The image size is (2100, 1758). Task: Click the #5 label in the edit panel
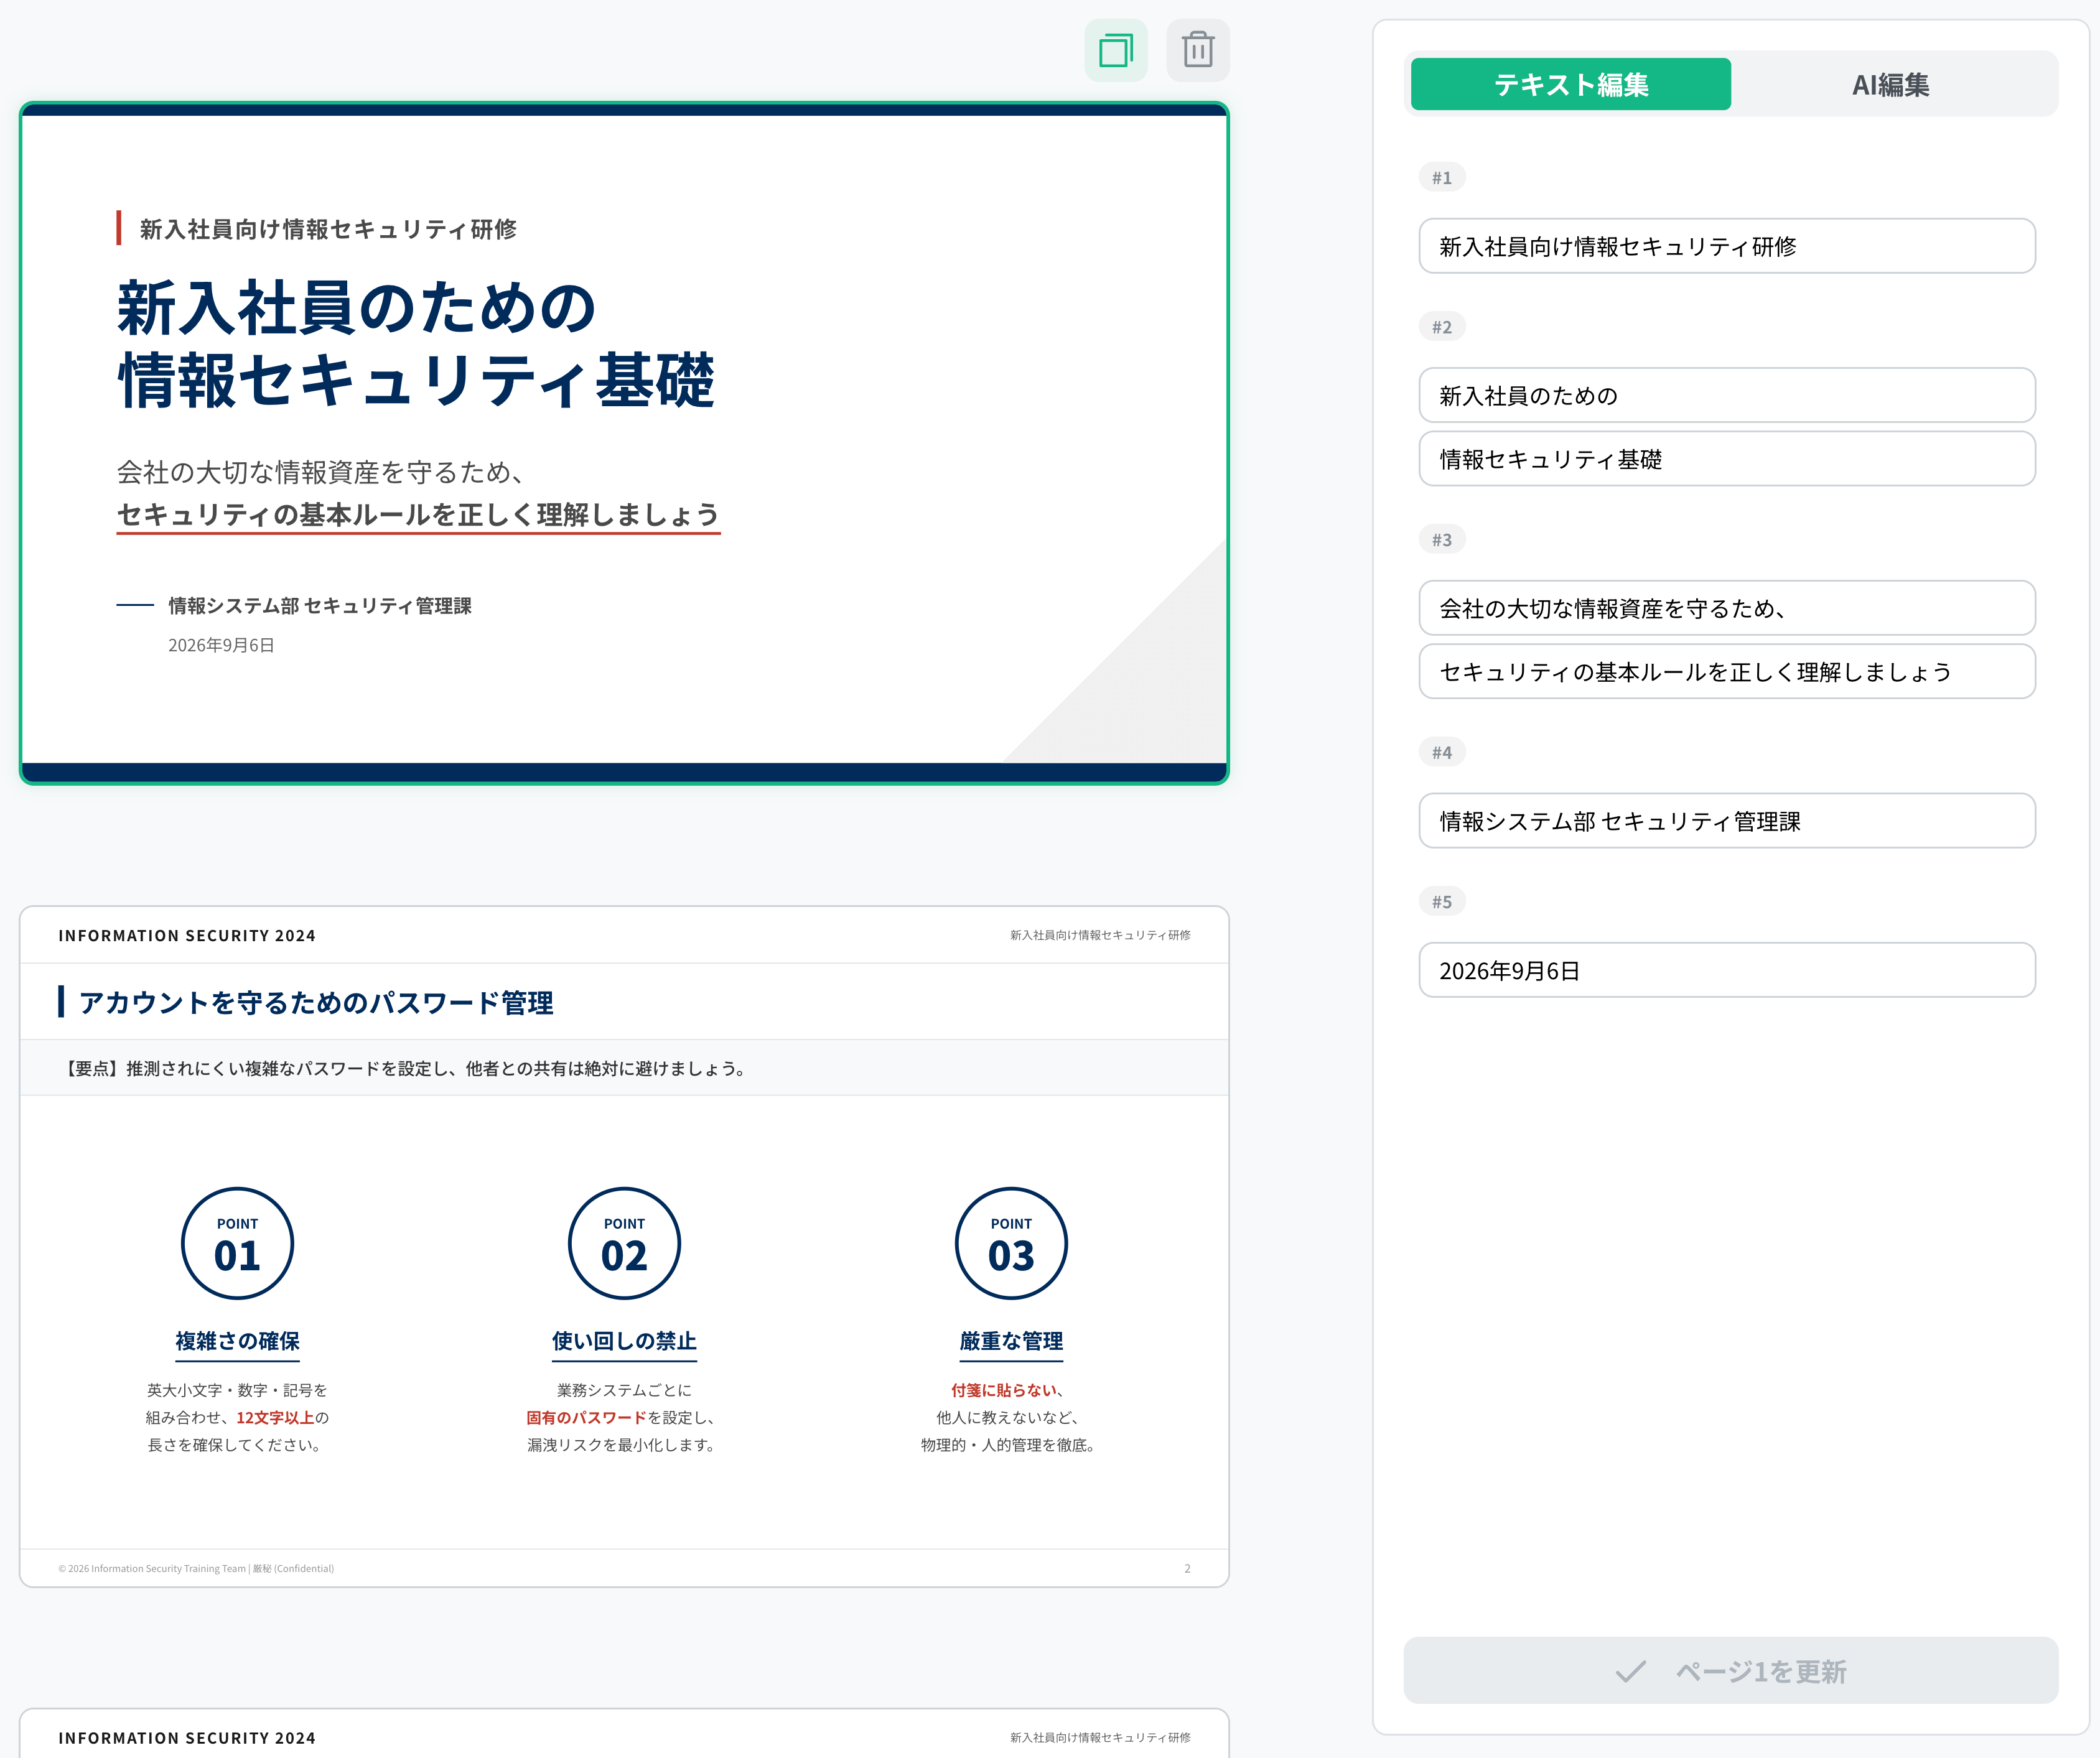[x=1442, y=902]
